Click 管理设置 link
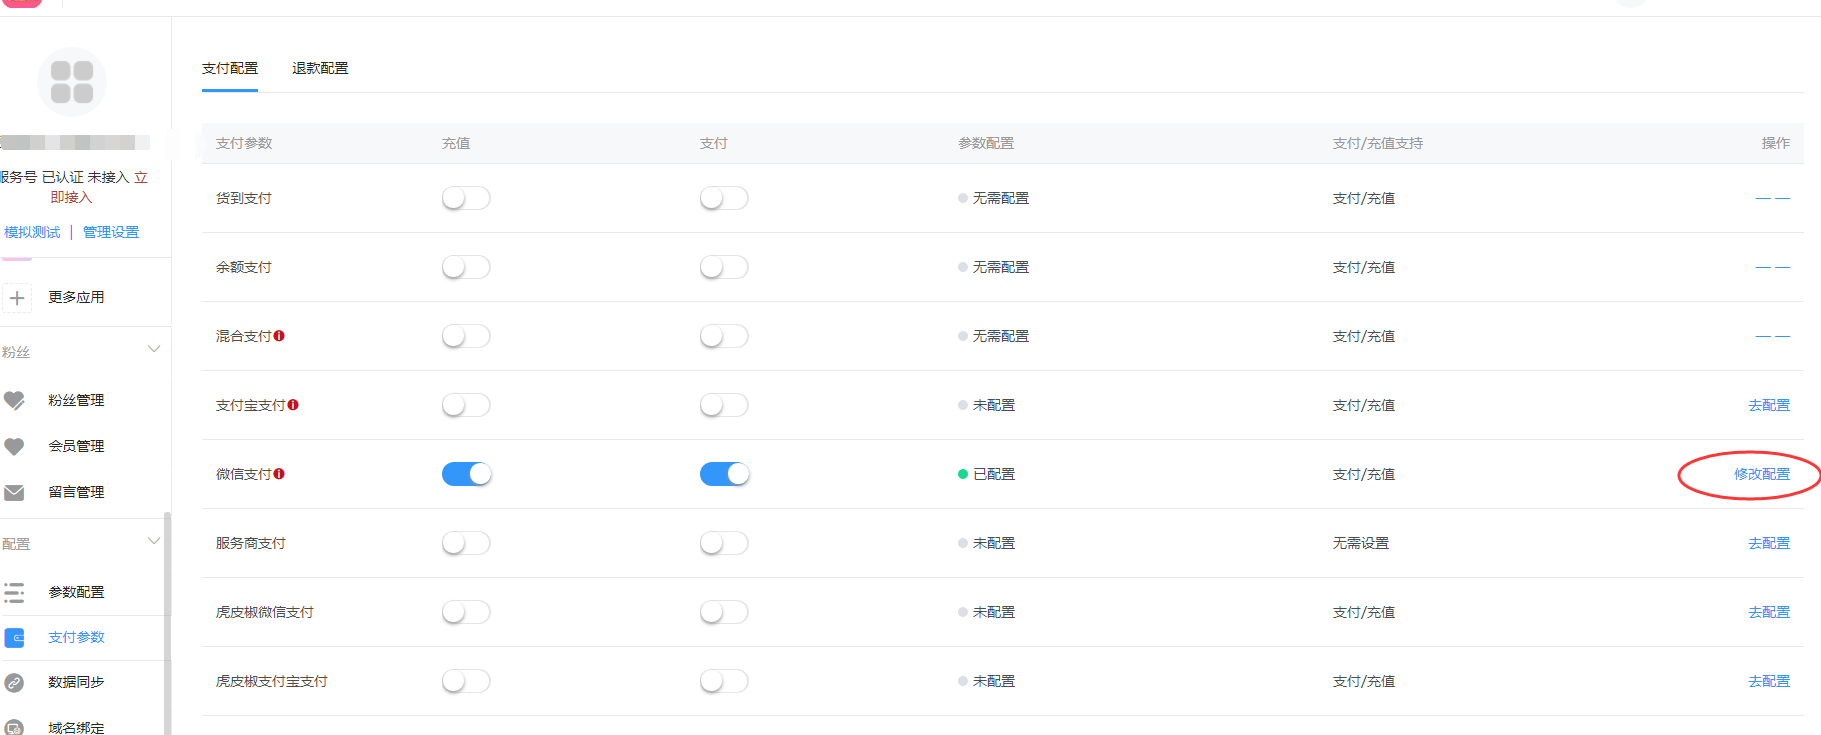 click(111, 232)
